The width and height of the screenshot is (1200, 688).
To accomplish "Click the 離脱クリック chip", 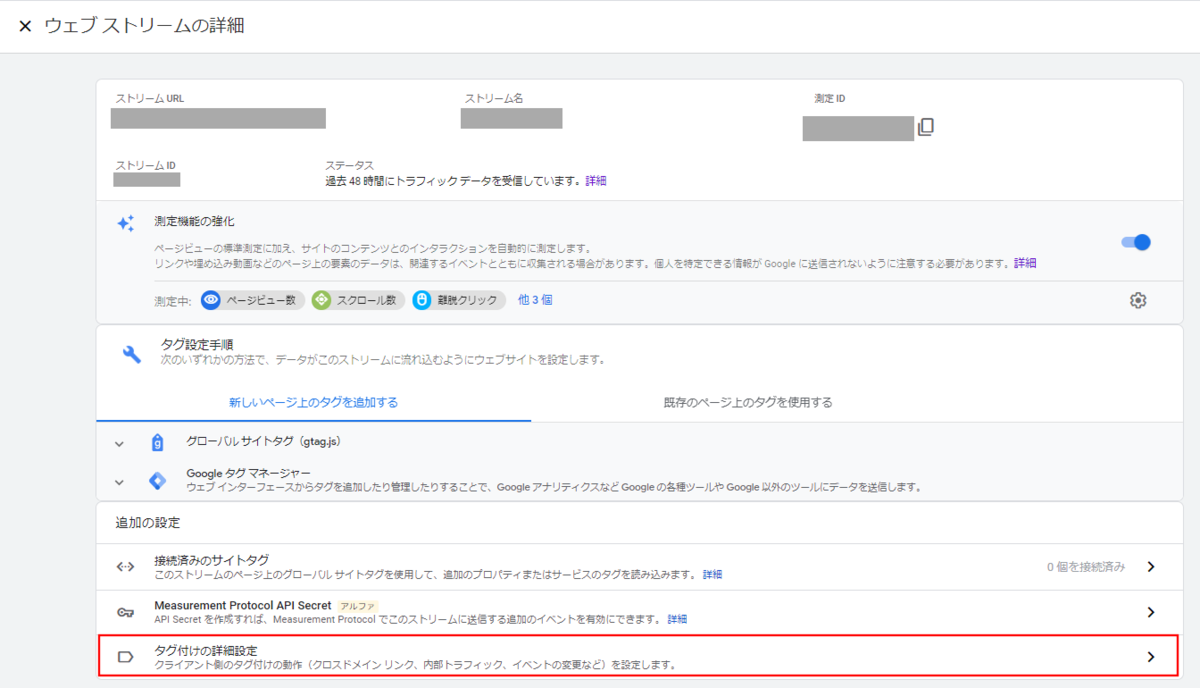I will [x=458, y=300].
